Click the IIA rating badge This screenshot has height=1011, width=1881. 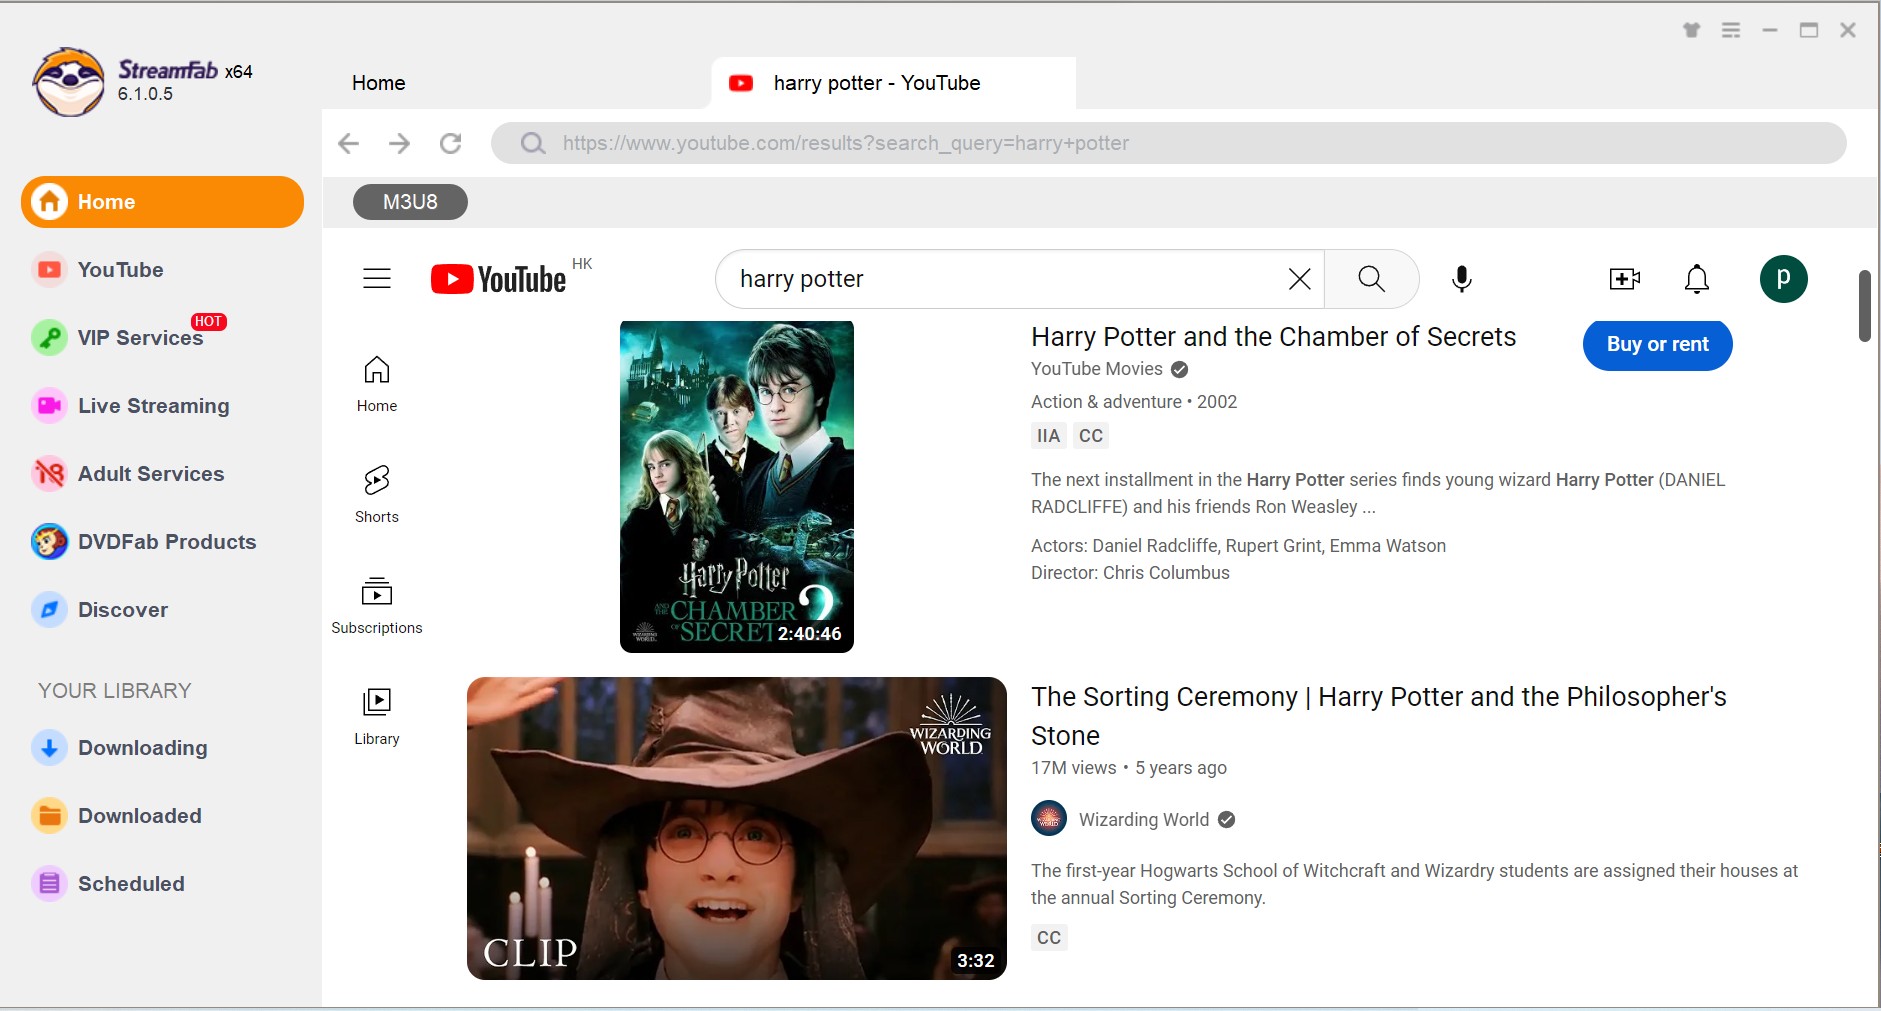pos(1048,436)
